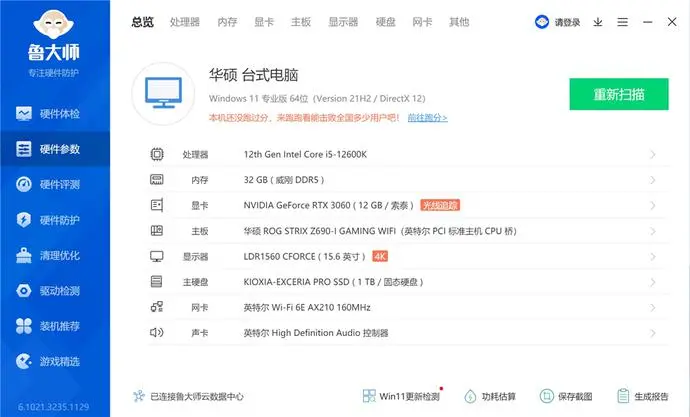690x417 pixels.
Task: Click the 网卡 network icon
Action: 157,307
